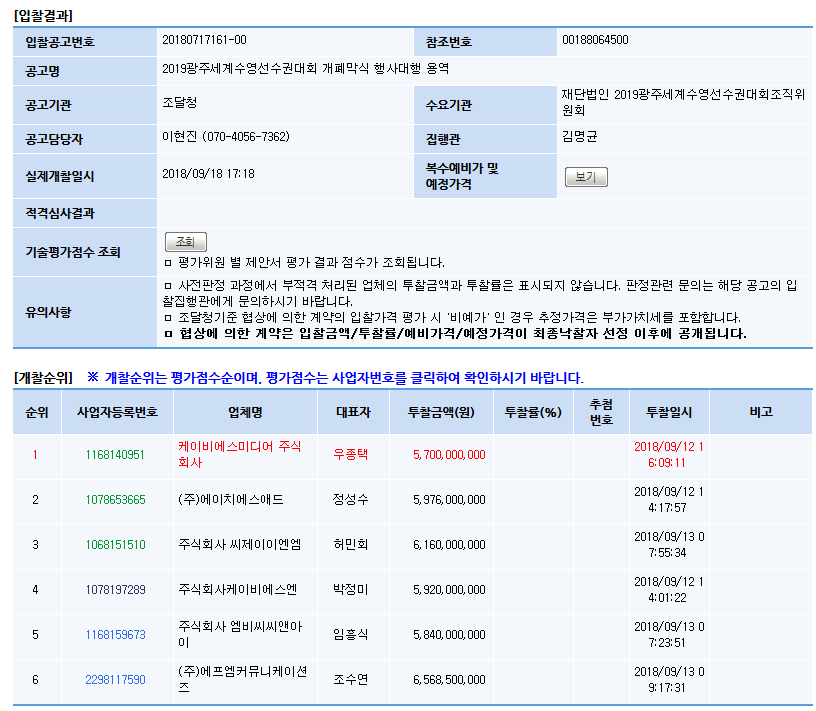This screenshot has height=711, width=816.
Task: Click bid time 2018/09/13 09:17:31
Action: [x=669, y=680]
